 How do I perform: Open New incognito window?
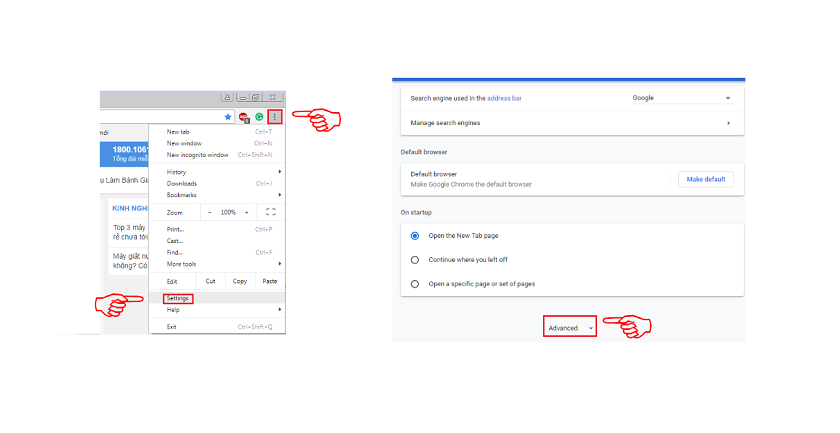click(217, 155)
